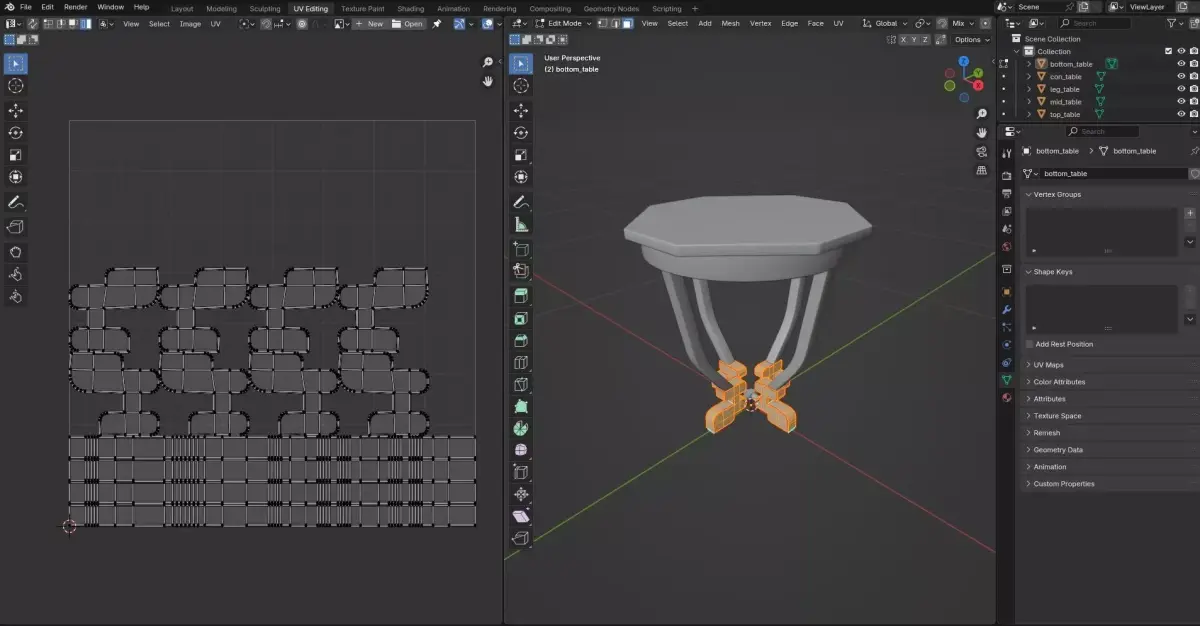Hide con_table in viewport
Image resolution: width=1200 pixels, height=626 pixels.
coord(1181,76)
